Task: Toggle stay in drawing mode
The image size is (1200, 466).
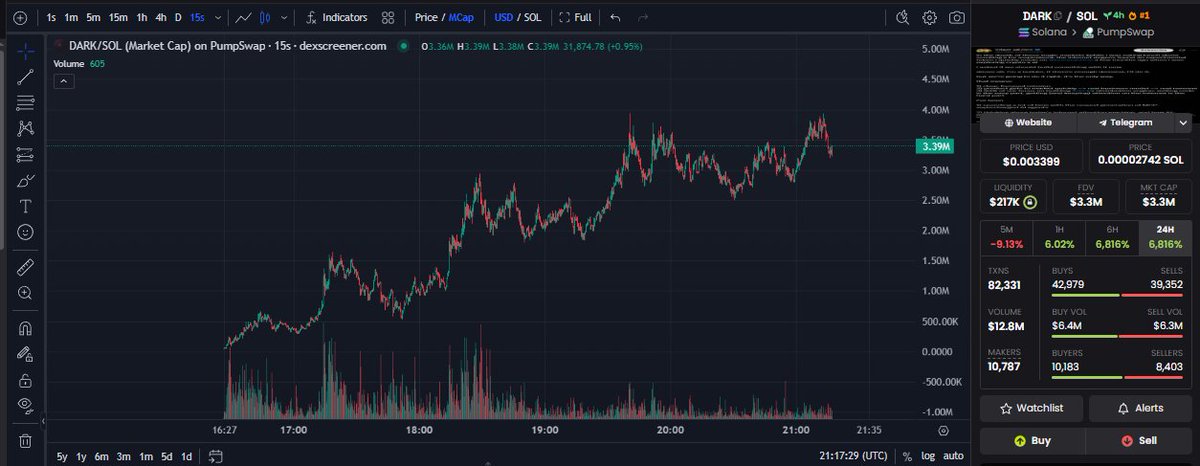Action: (26, 354)
